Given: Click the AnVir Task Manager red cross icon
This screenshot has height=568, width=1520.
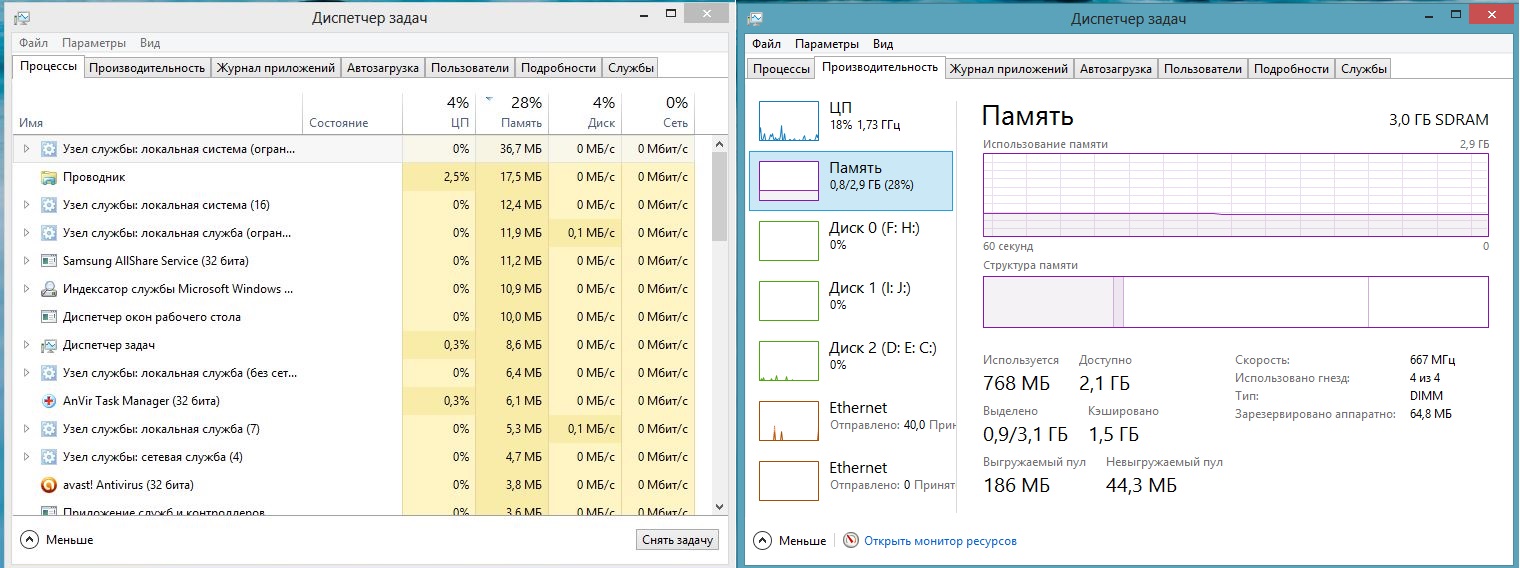Looking at the screenshot, I should coord(49,401).
